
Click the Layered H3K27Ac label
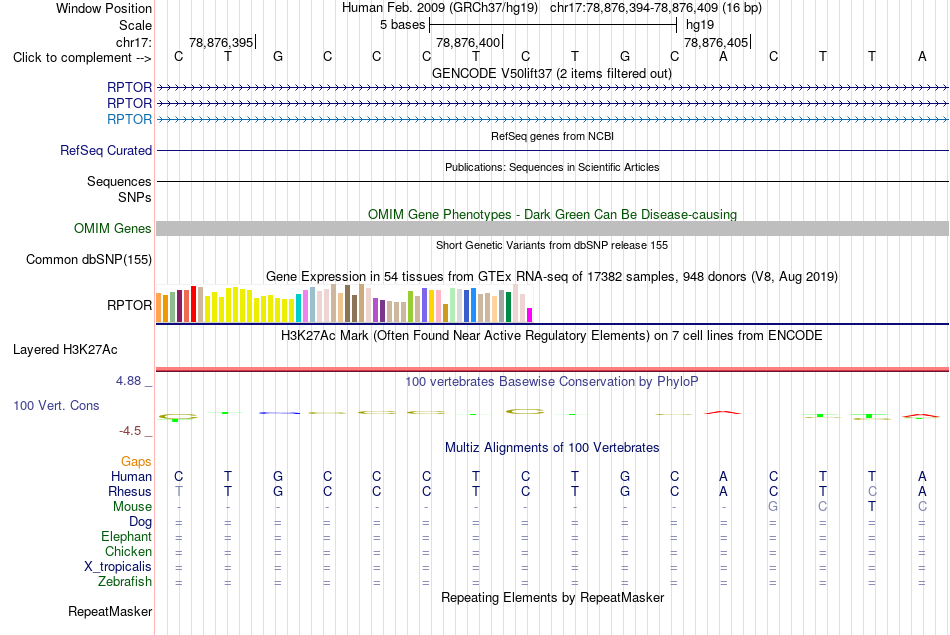pos(65,350)
